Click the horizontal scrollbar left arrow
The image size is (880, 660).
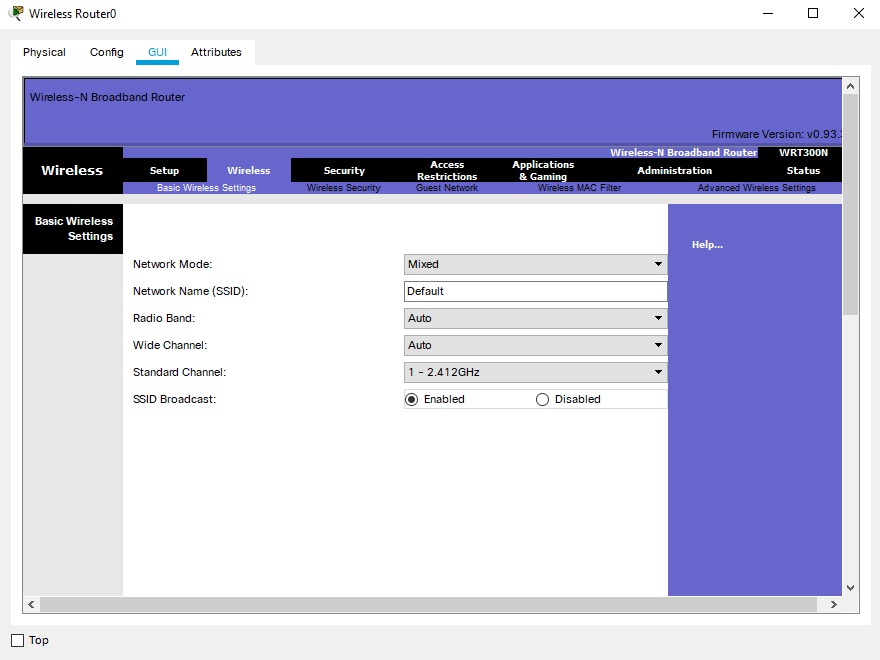point(31,604)
